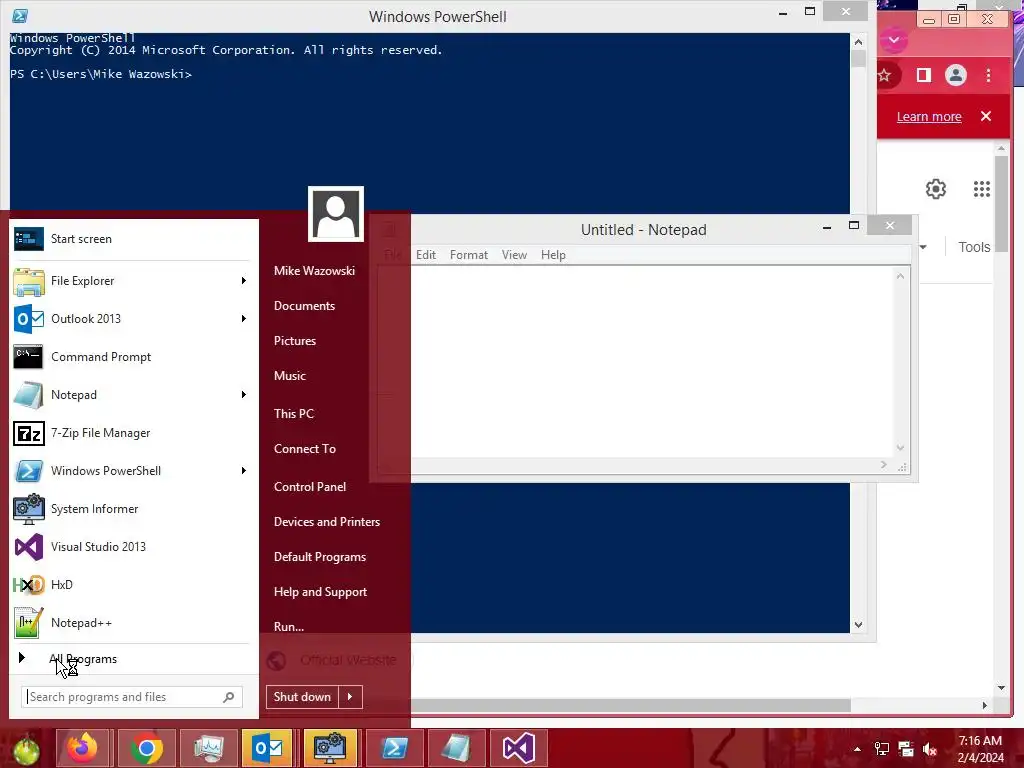Image resolution: width=1024 pixels, height=768 pixels.
Task: Click Chrome profile avatar icon
Action: click(955, 75)
